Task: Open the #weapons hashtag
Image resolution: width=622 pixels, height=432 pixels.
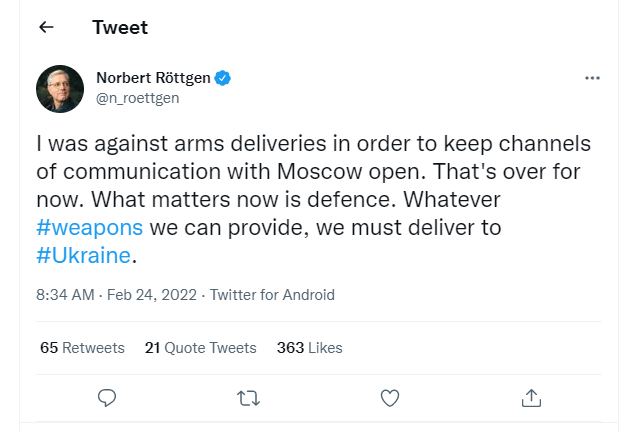Action: (x=89, y=227)
